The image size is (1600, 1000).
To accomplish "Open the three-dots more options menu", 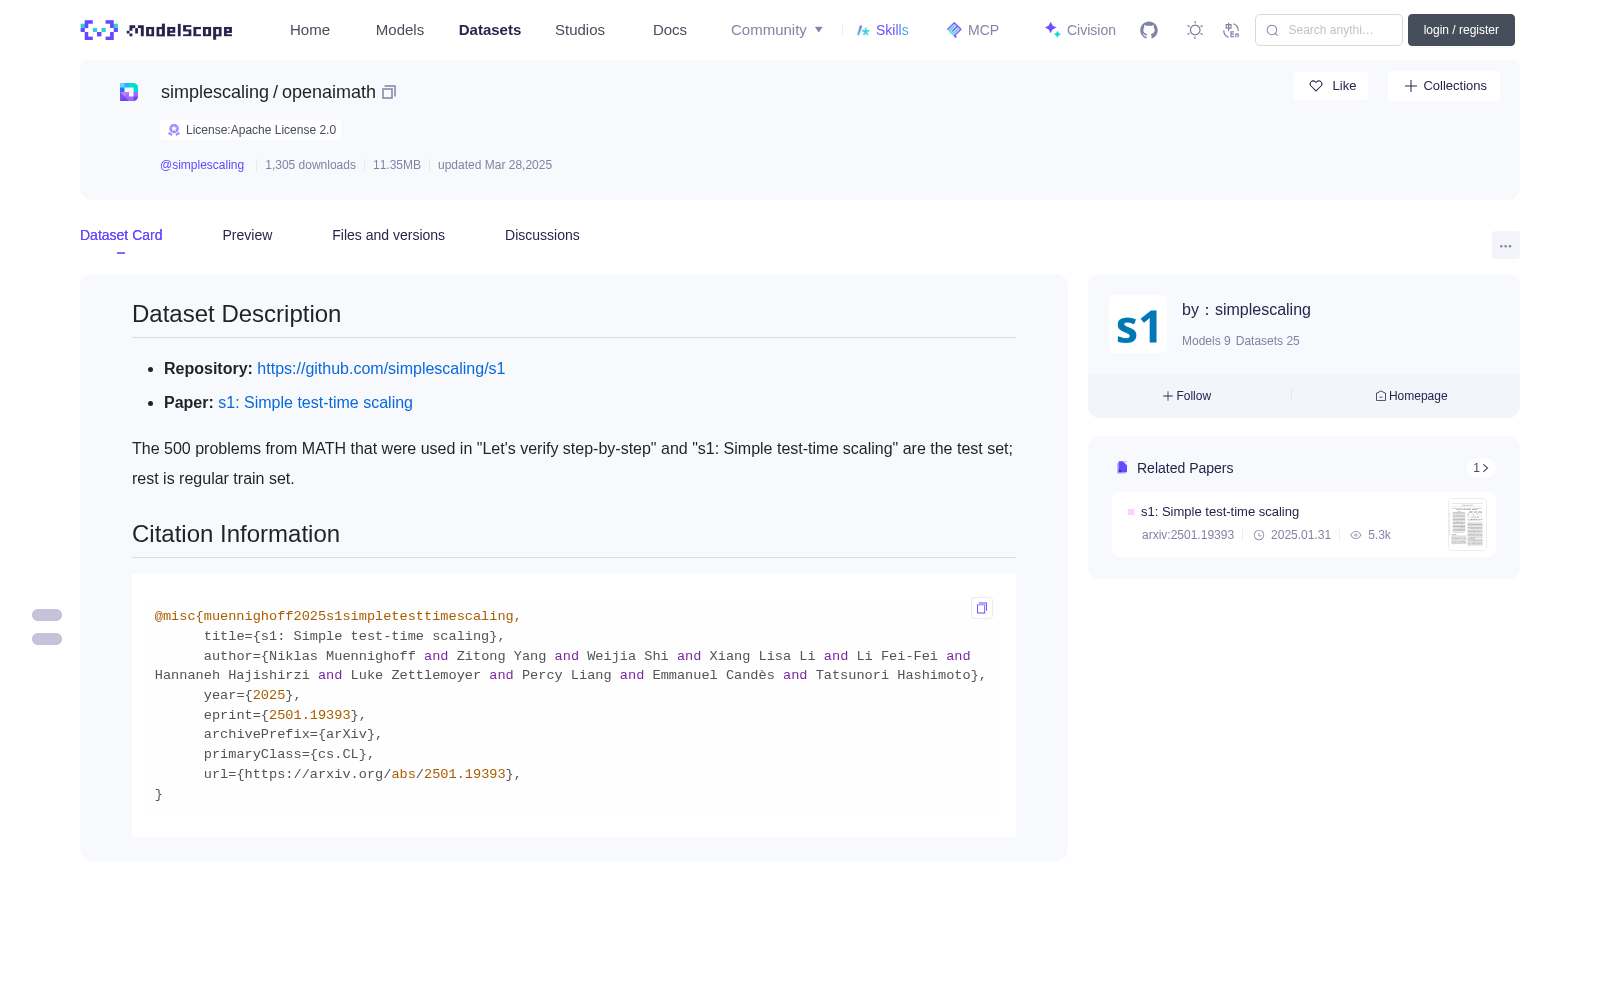I will (x=1506, y=245).
